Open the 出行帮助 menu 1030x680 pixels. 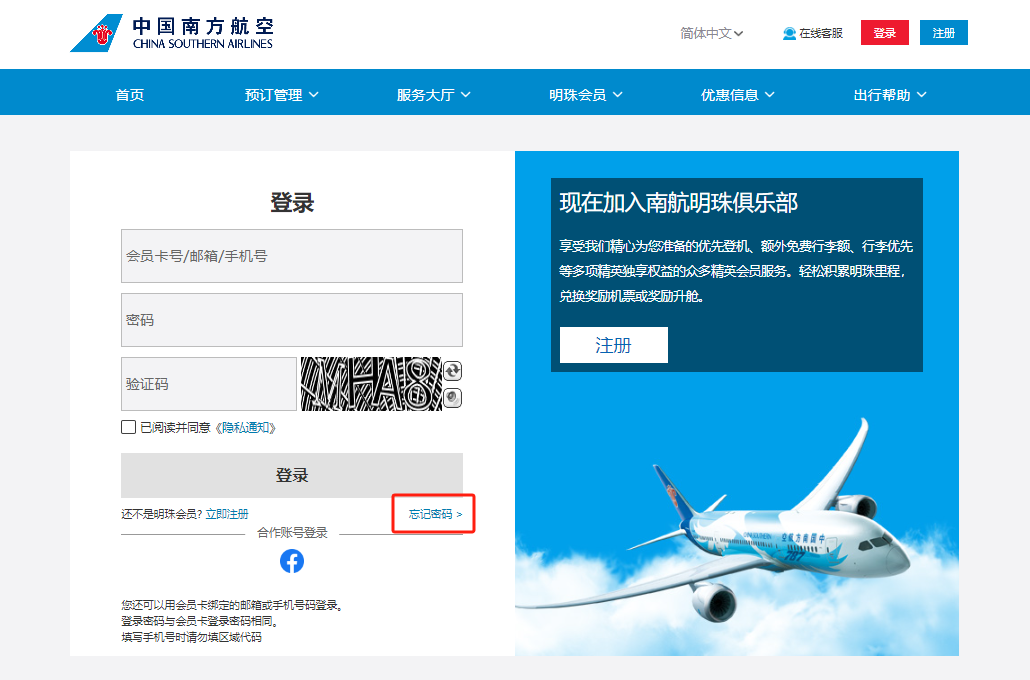(x=889, y=95)
